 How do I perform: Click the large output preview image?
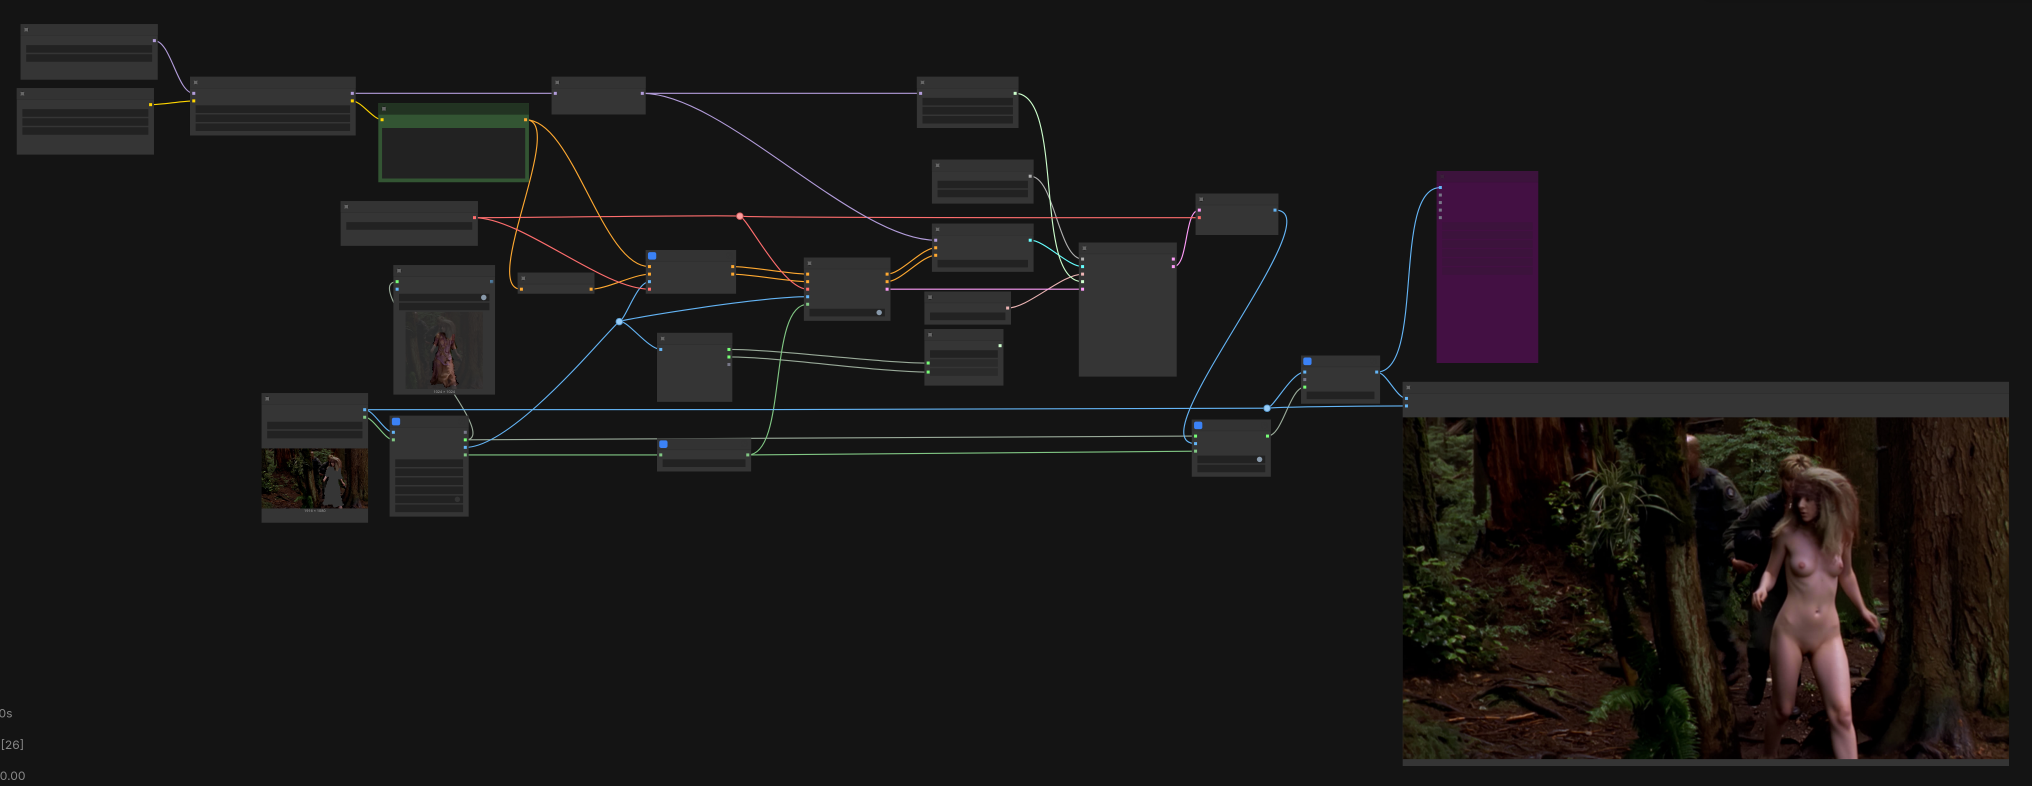pos(1705,588)
